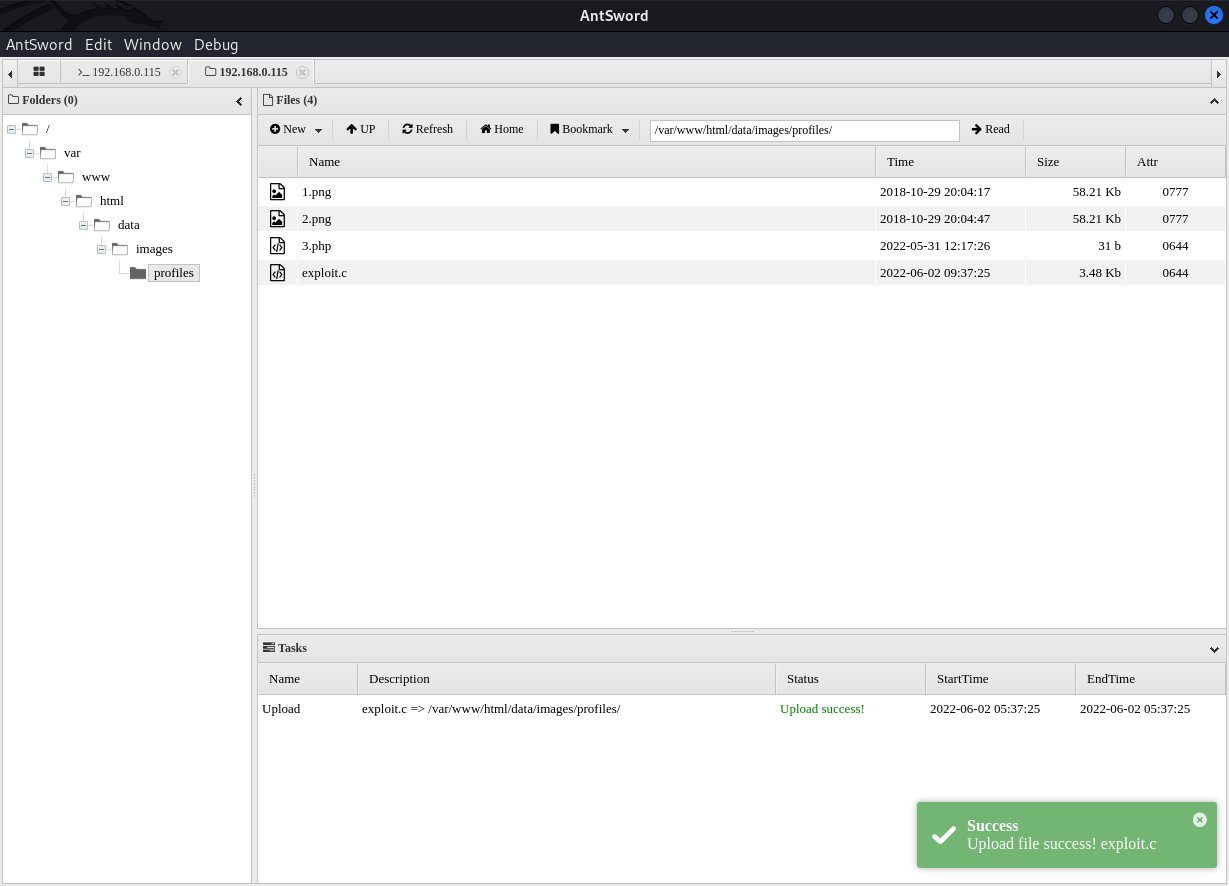Collapse the Tasks panel chevron

click(x=1214, y=649)
